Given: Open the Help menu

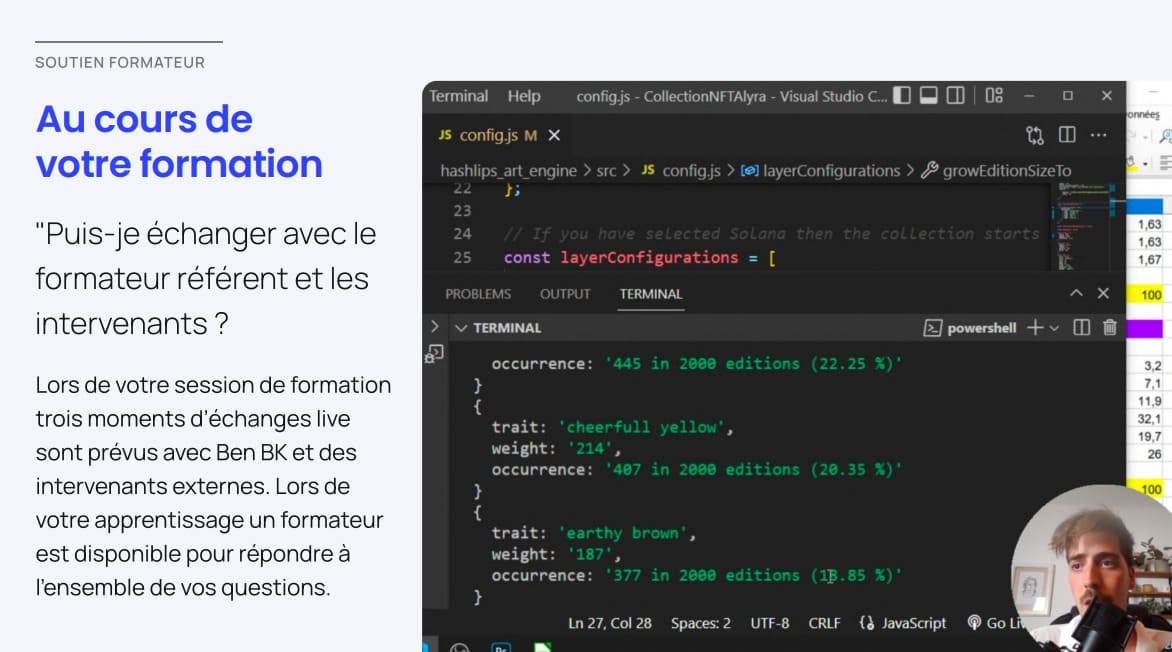Looking at the screenshot, I should 523,96.
